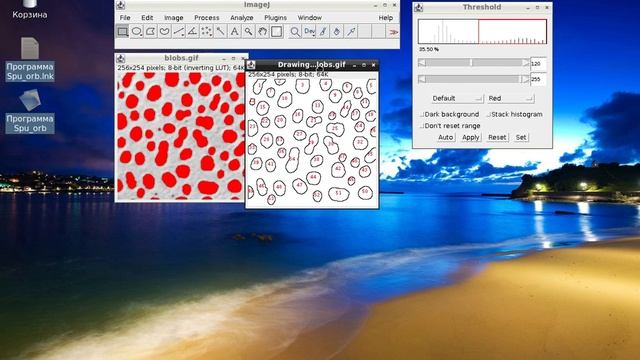Screen dimensions: 640x360
Task: Enable the Stack histogram checkbox
Action: coord(515,114)
